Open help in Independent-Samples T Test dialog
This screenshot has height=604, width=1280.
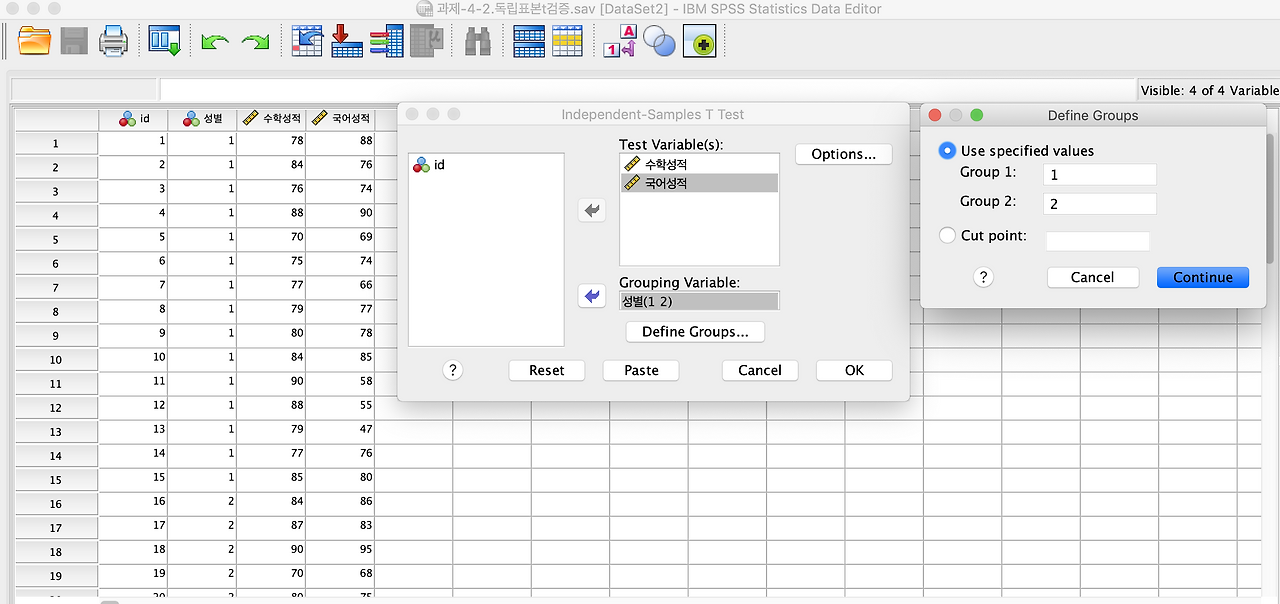(453, 370)
